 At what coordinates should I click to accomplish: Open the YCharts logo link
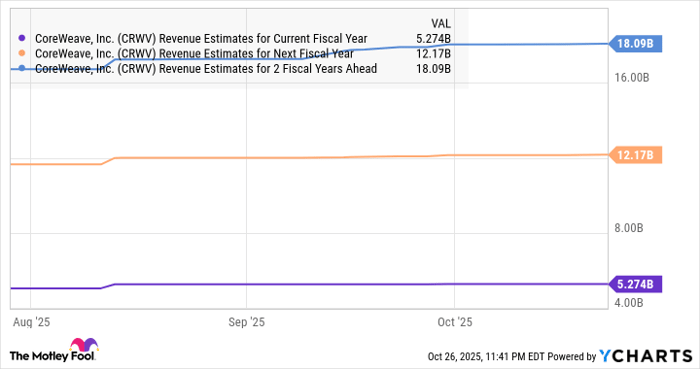click(646, 356)
